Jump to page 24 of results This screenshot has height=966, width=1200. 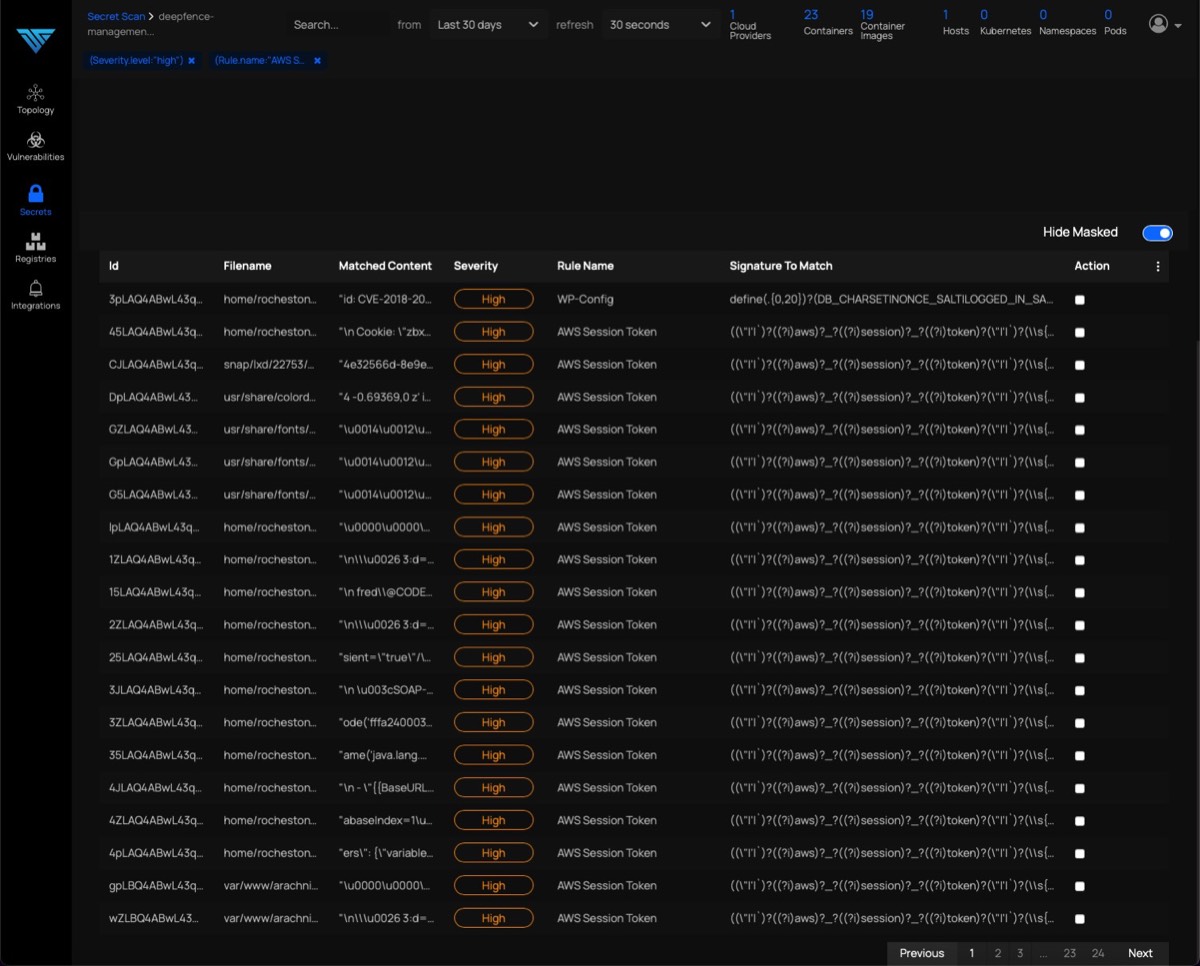pos(1098,953)
